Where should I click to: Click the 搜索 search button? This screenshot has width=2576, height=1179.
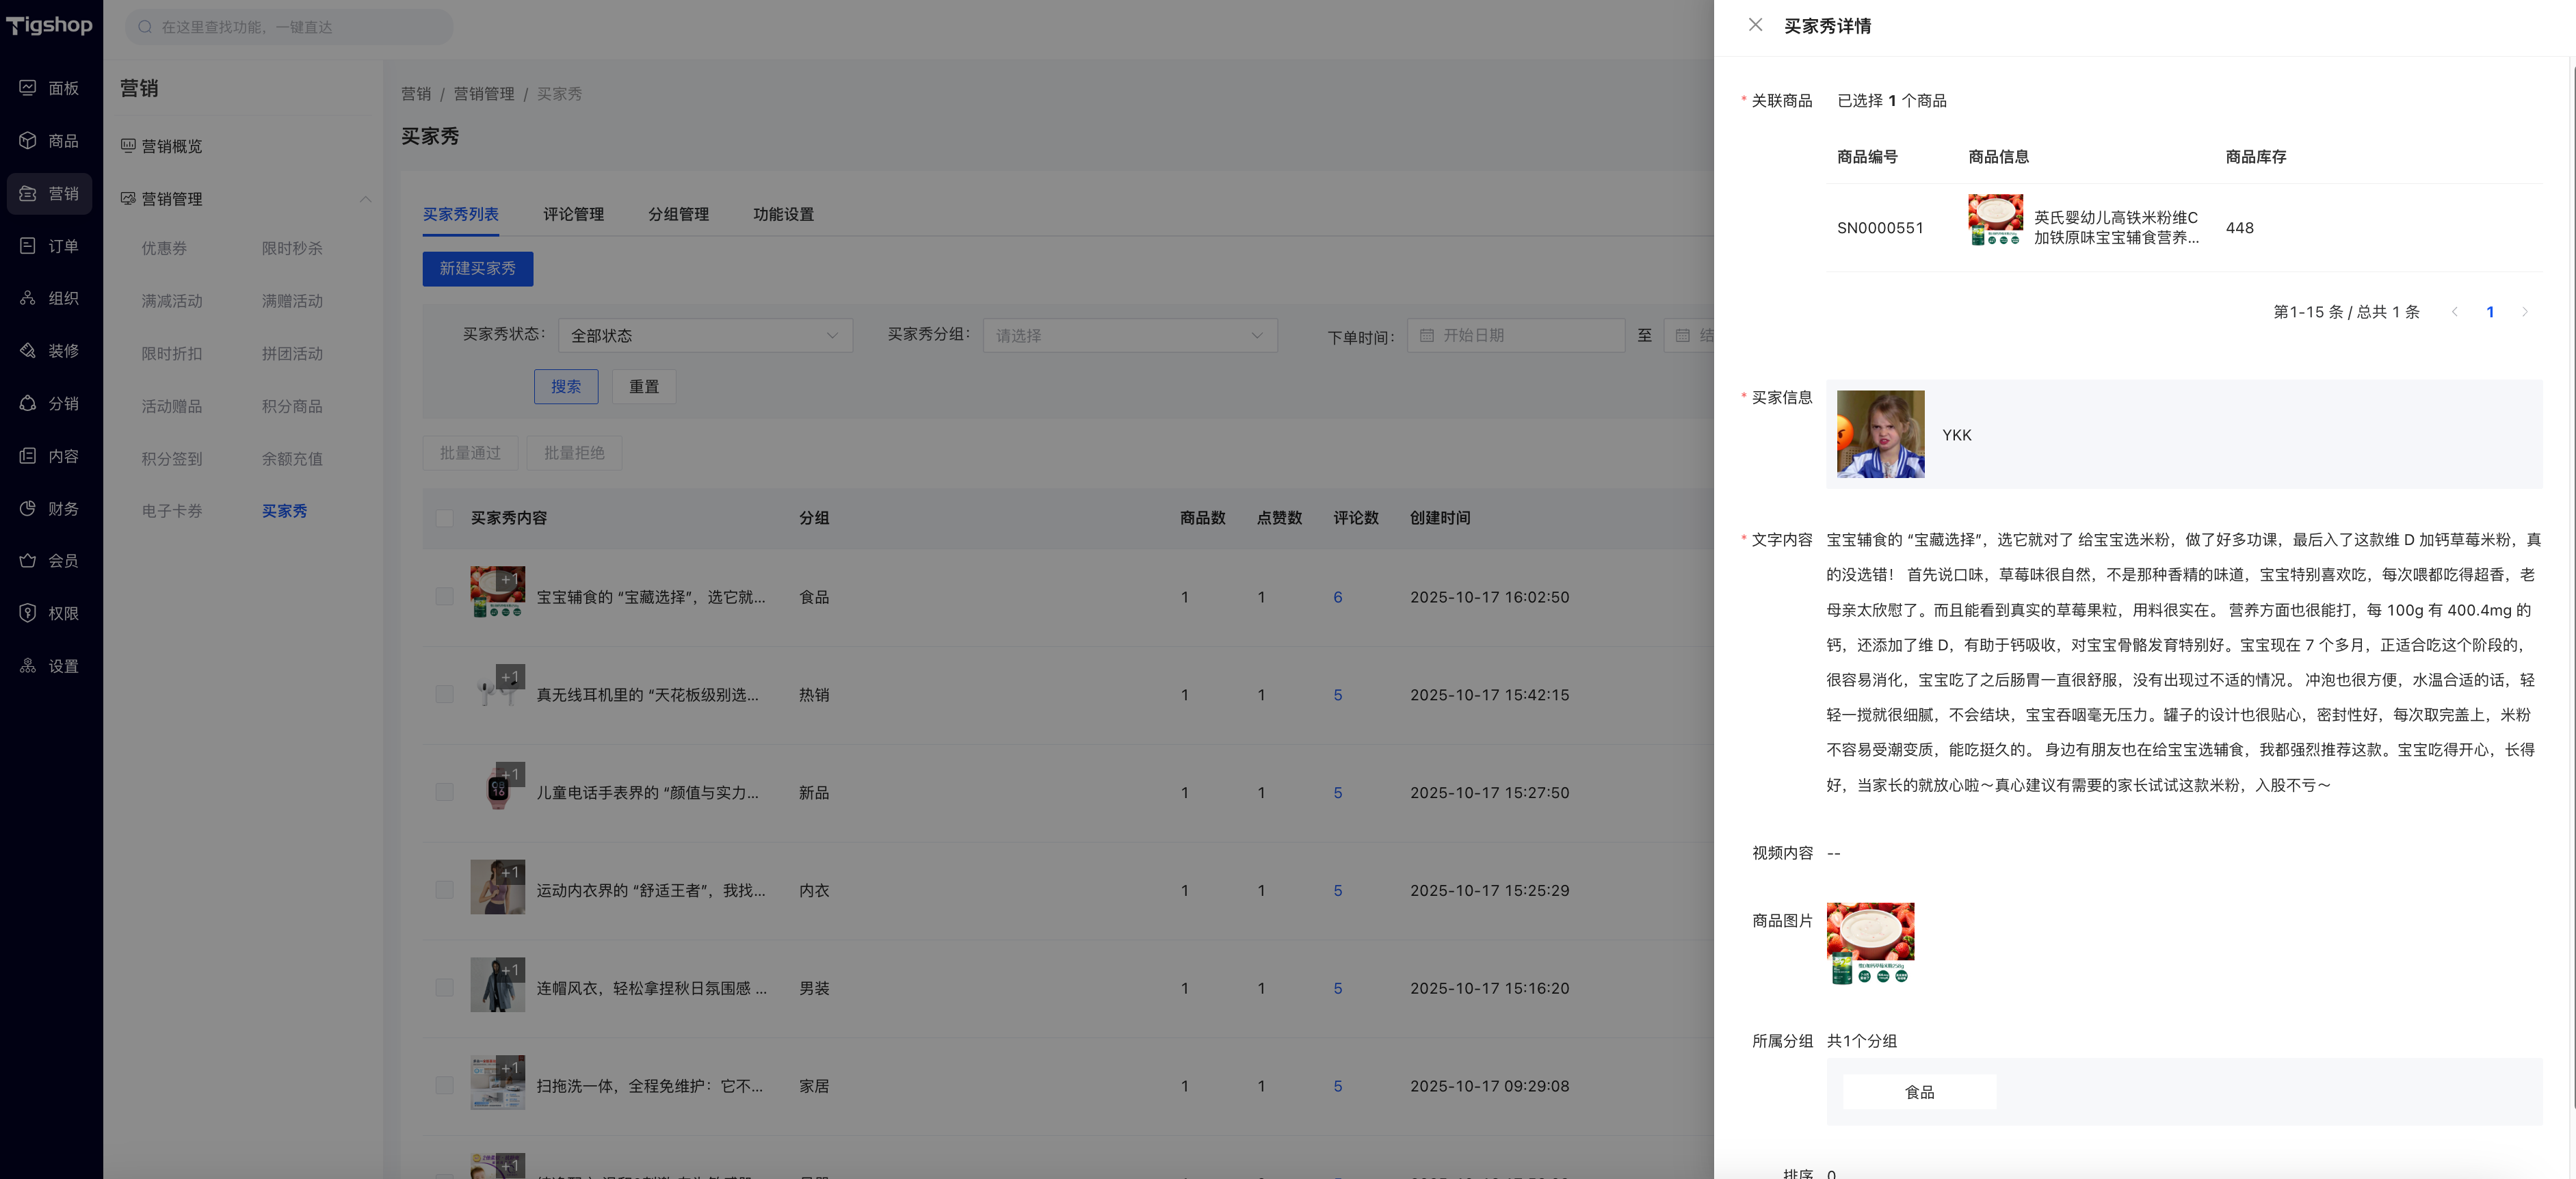click(565, 387)
